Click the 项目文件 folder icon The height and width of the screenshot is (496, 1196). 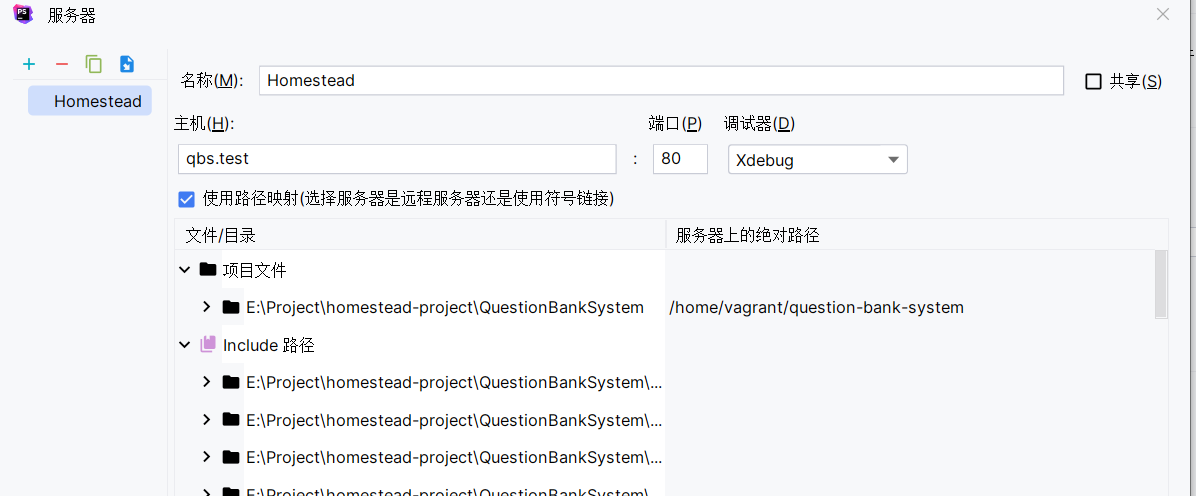click(x=207, y=269)
